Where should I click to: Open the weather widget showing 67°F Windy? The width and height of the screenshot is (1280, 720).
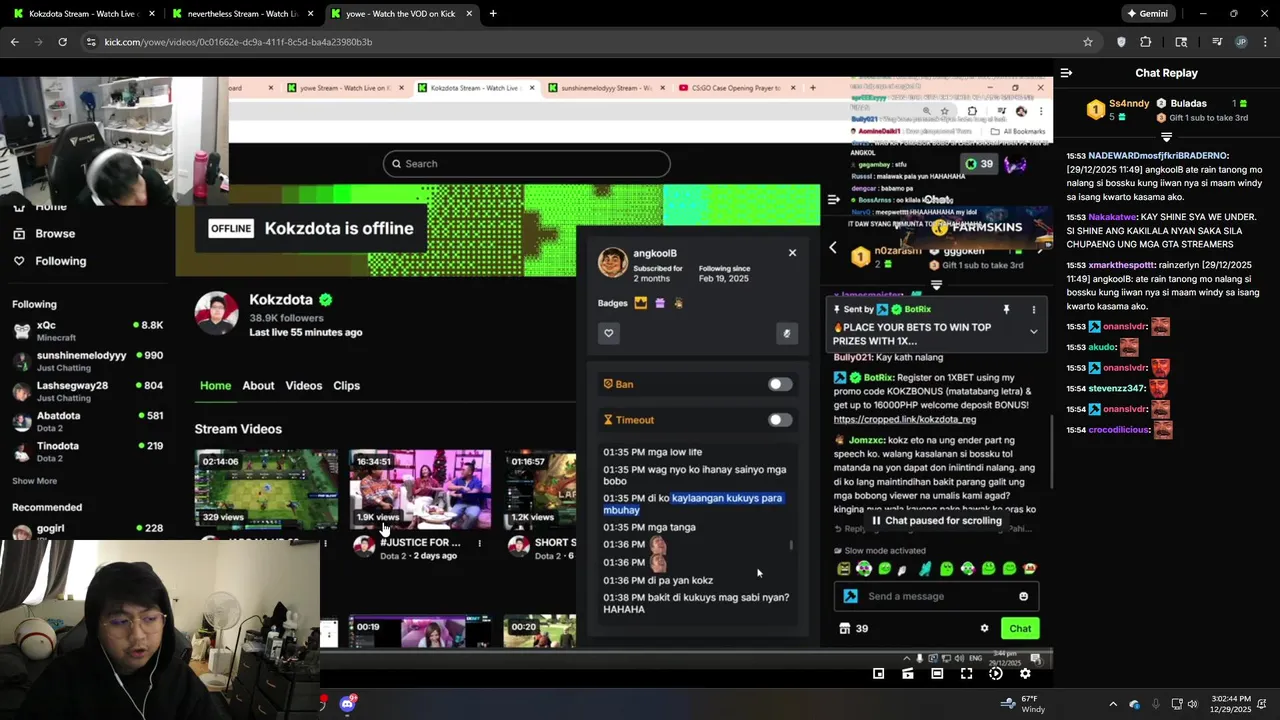point(1021,704)
